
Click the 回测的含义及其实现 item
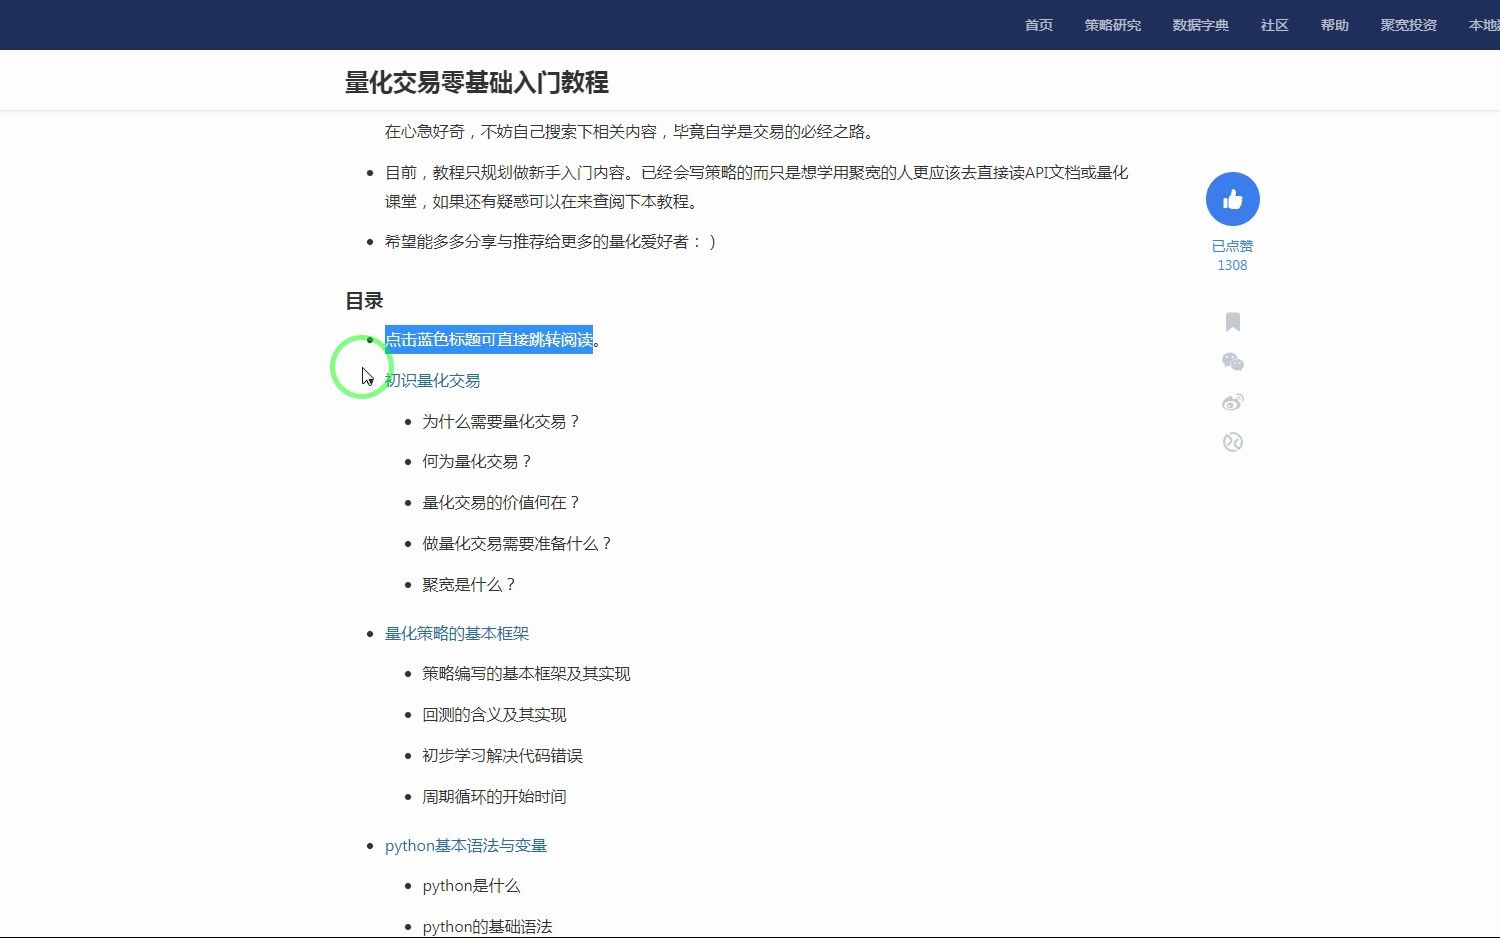[x=494, y=715]
